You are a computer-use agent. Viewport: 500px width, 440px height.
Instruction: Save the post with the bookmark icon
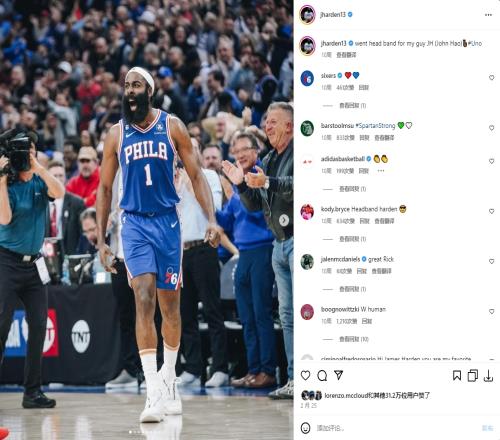click(457, 376)
